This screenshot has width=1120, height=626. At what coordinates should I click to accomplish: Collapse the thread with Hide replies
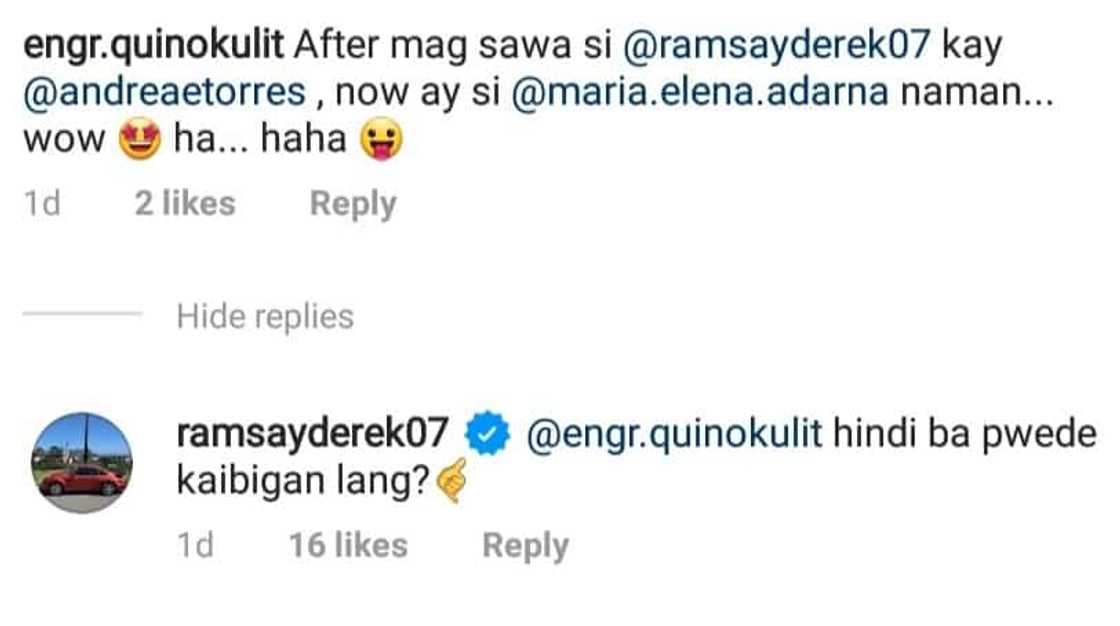(265, 317)
